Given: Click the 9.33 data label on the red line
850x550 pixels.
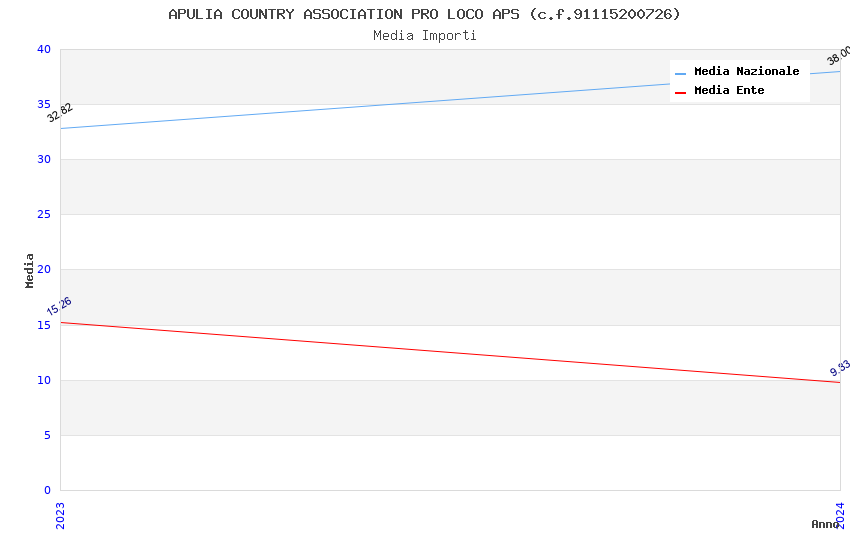Looking at the screenshot, I should (840, 368).
